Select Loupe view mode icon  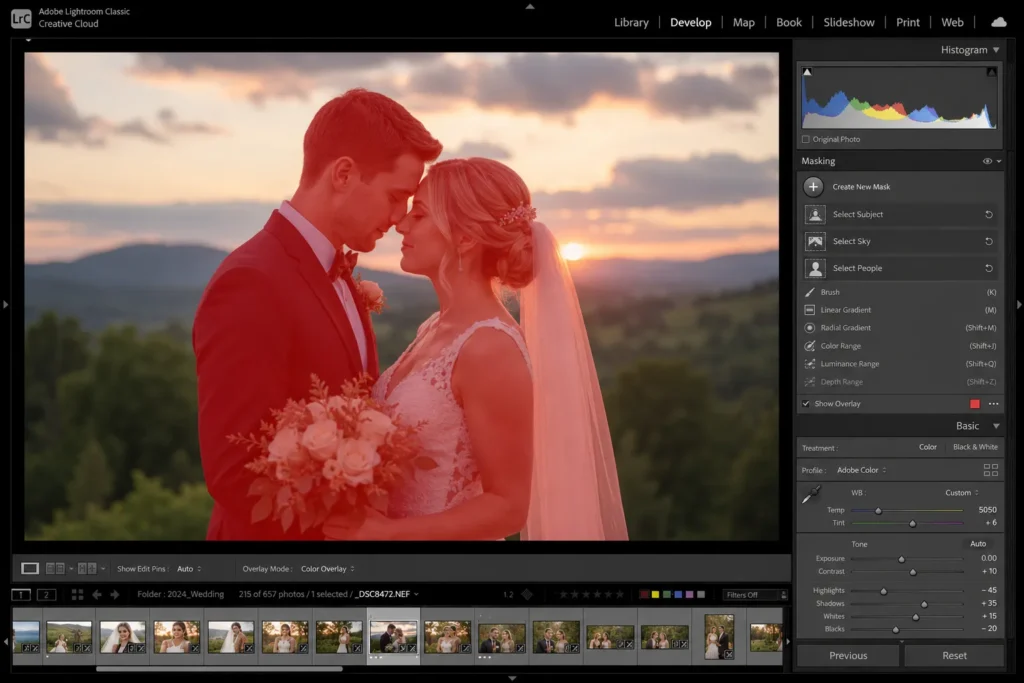[30, 569]
